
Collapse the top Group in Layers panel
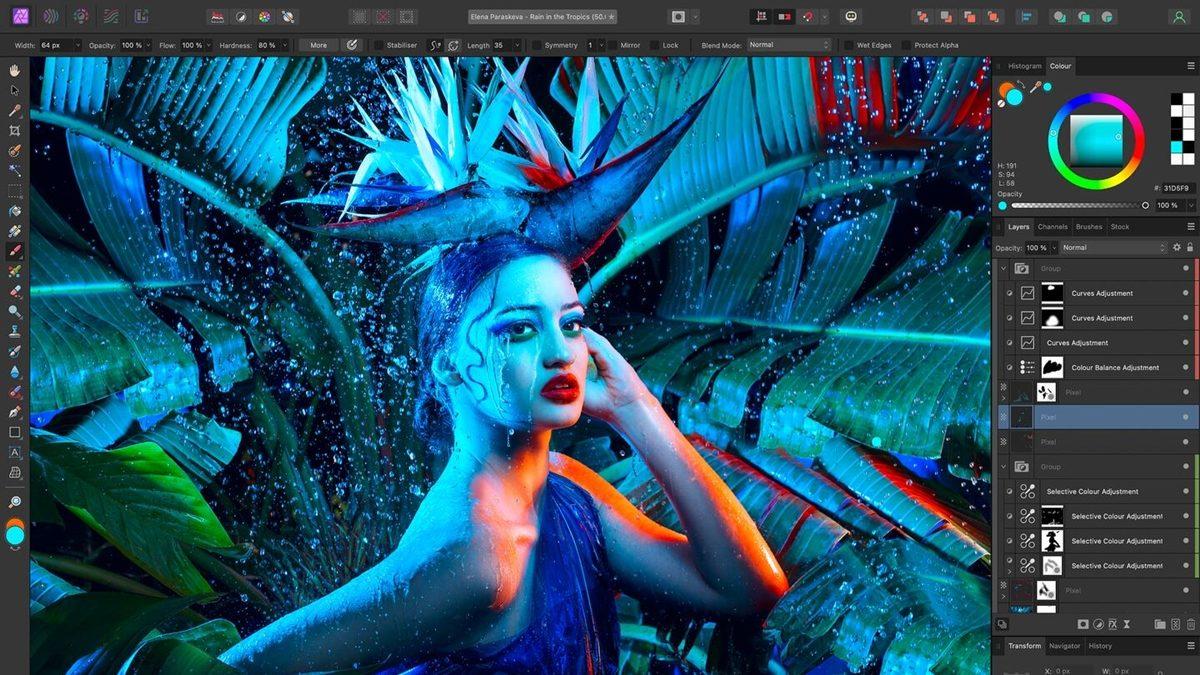pyautogui.click(x=1003, y=267)
